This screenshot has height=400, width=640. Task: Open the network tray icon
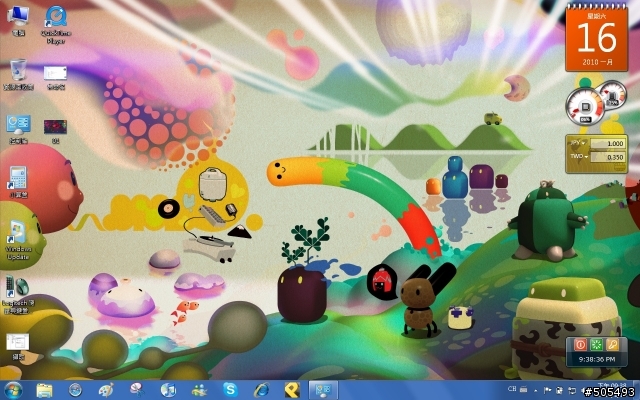(572, 391)
